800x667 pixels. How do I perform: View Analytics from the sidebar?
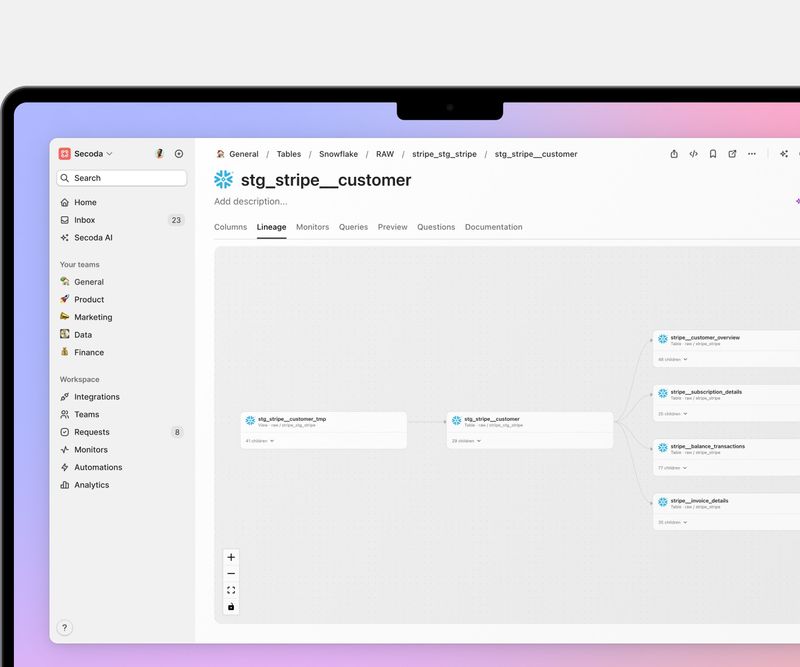[x=91, y=485]
